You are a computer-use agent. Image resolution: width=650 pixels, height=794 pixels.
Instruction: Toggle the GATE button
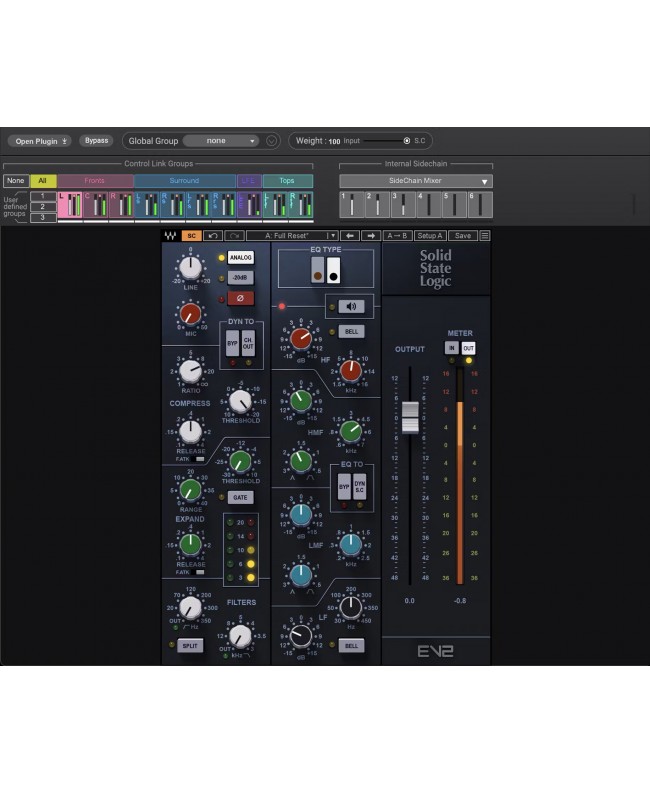coord(240,498)
